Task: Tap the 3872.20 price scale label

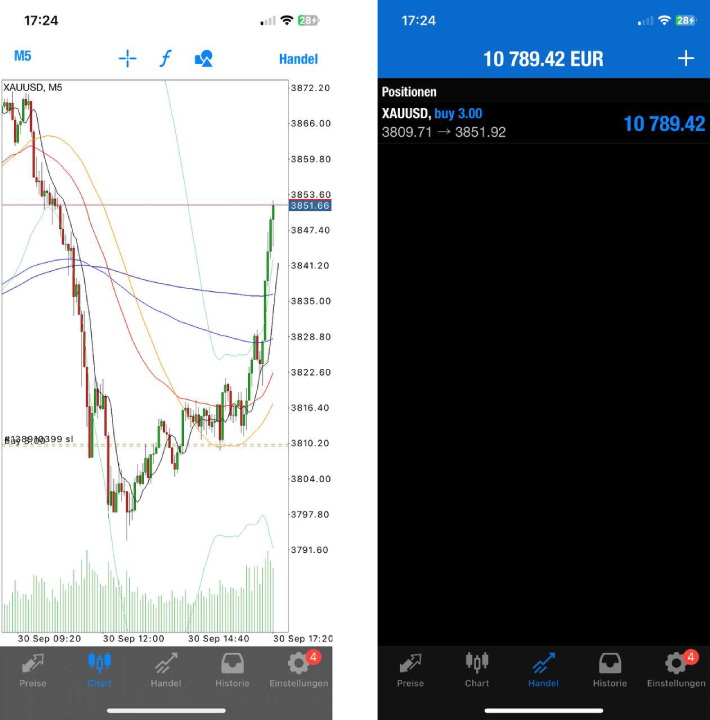Action: coord(310,88)
